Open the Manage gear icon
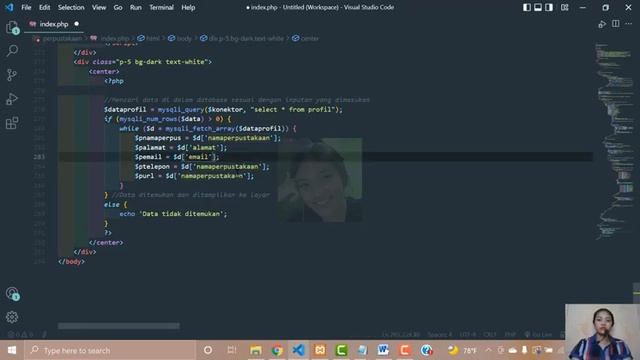Screen dimensions: 640x360 click(12, 317)
